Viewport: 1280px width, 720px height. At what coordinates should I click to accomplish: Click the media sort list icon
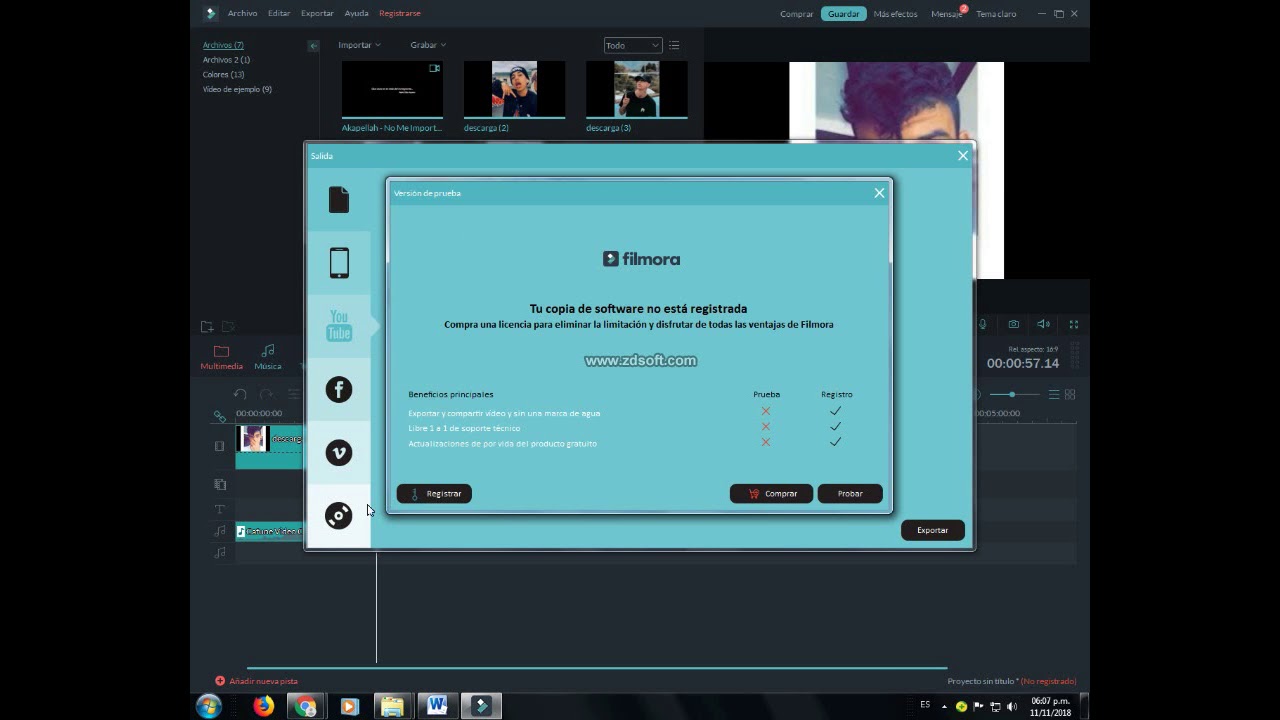click(x=674, y=45)
